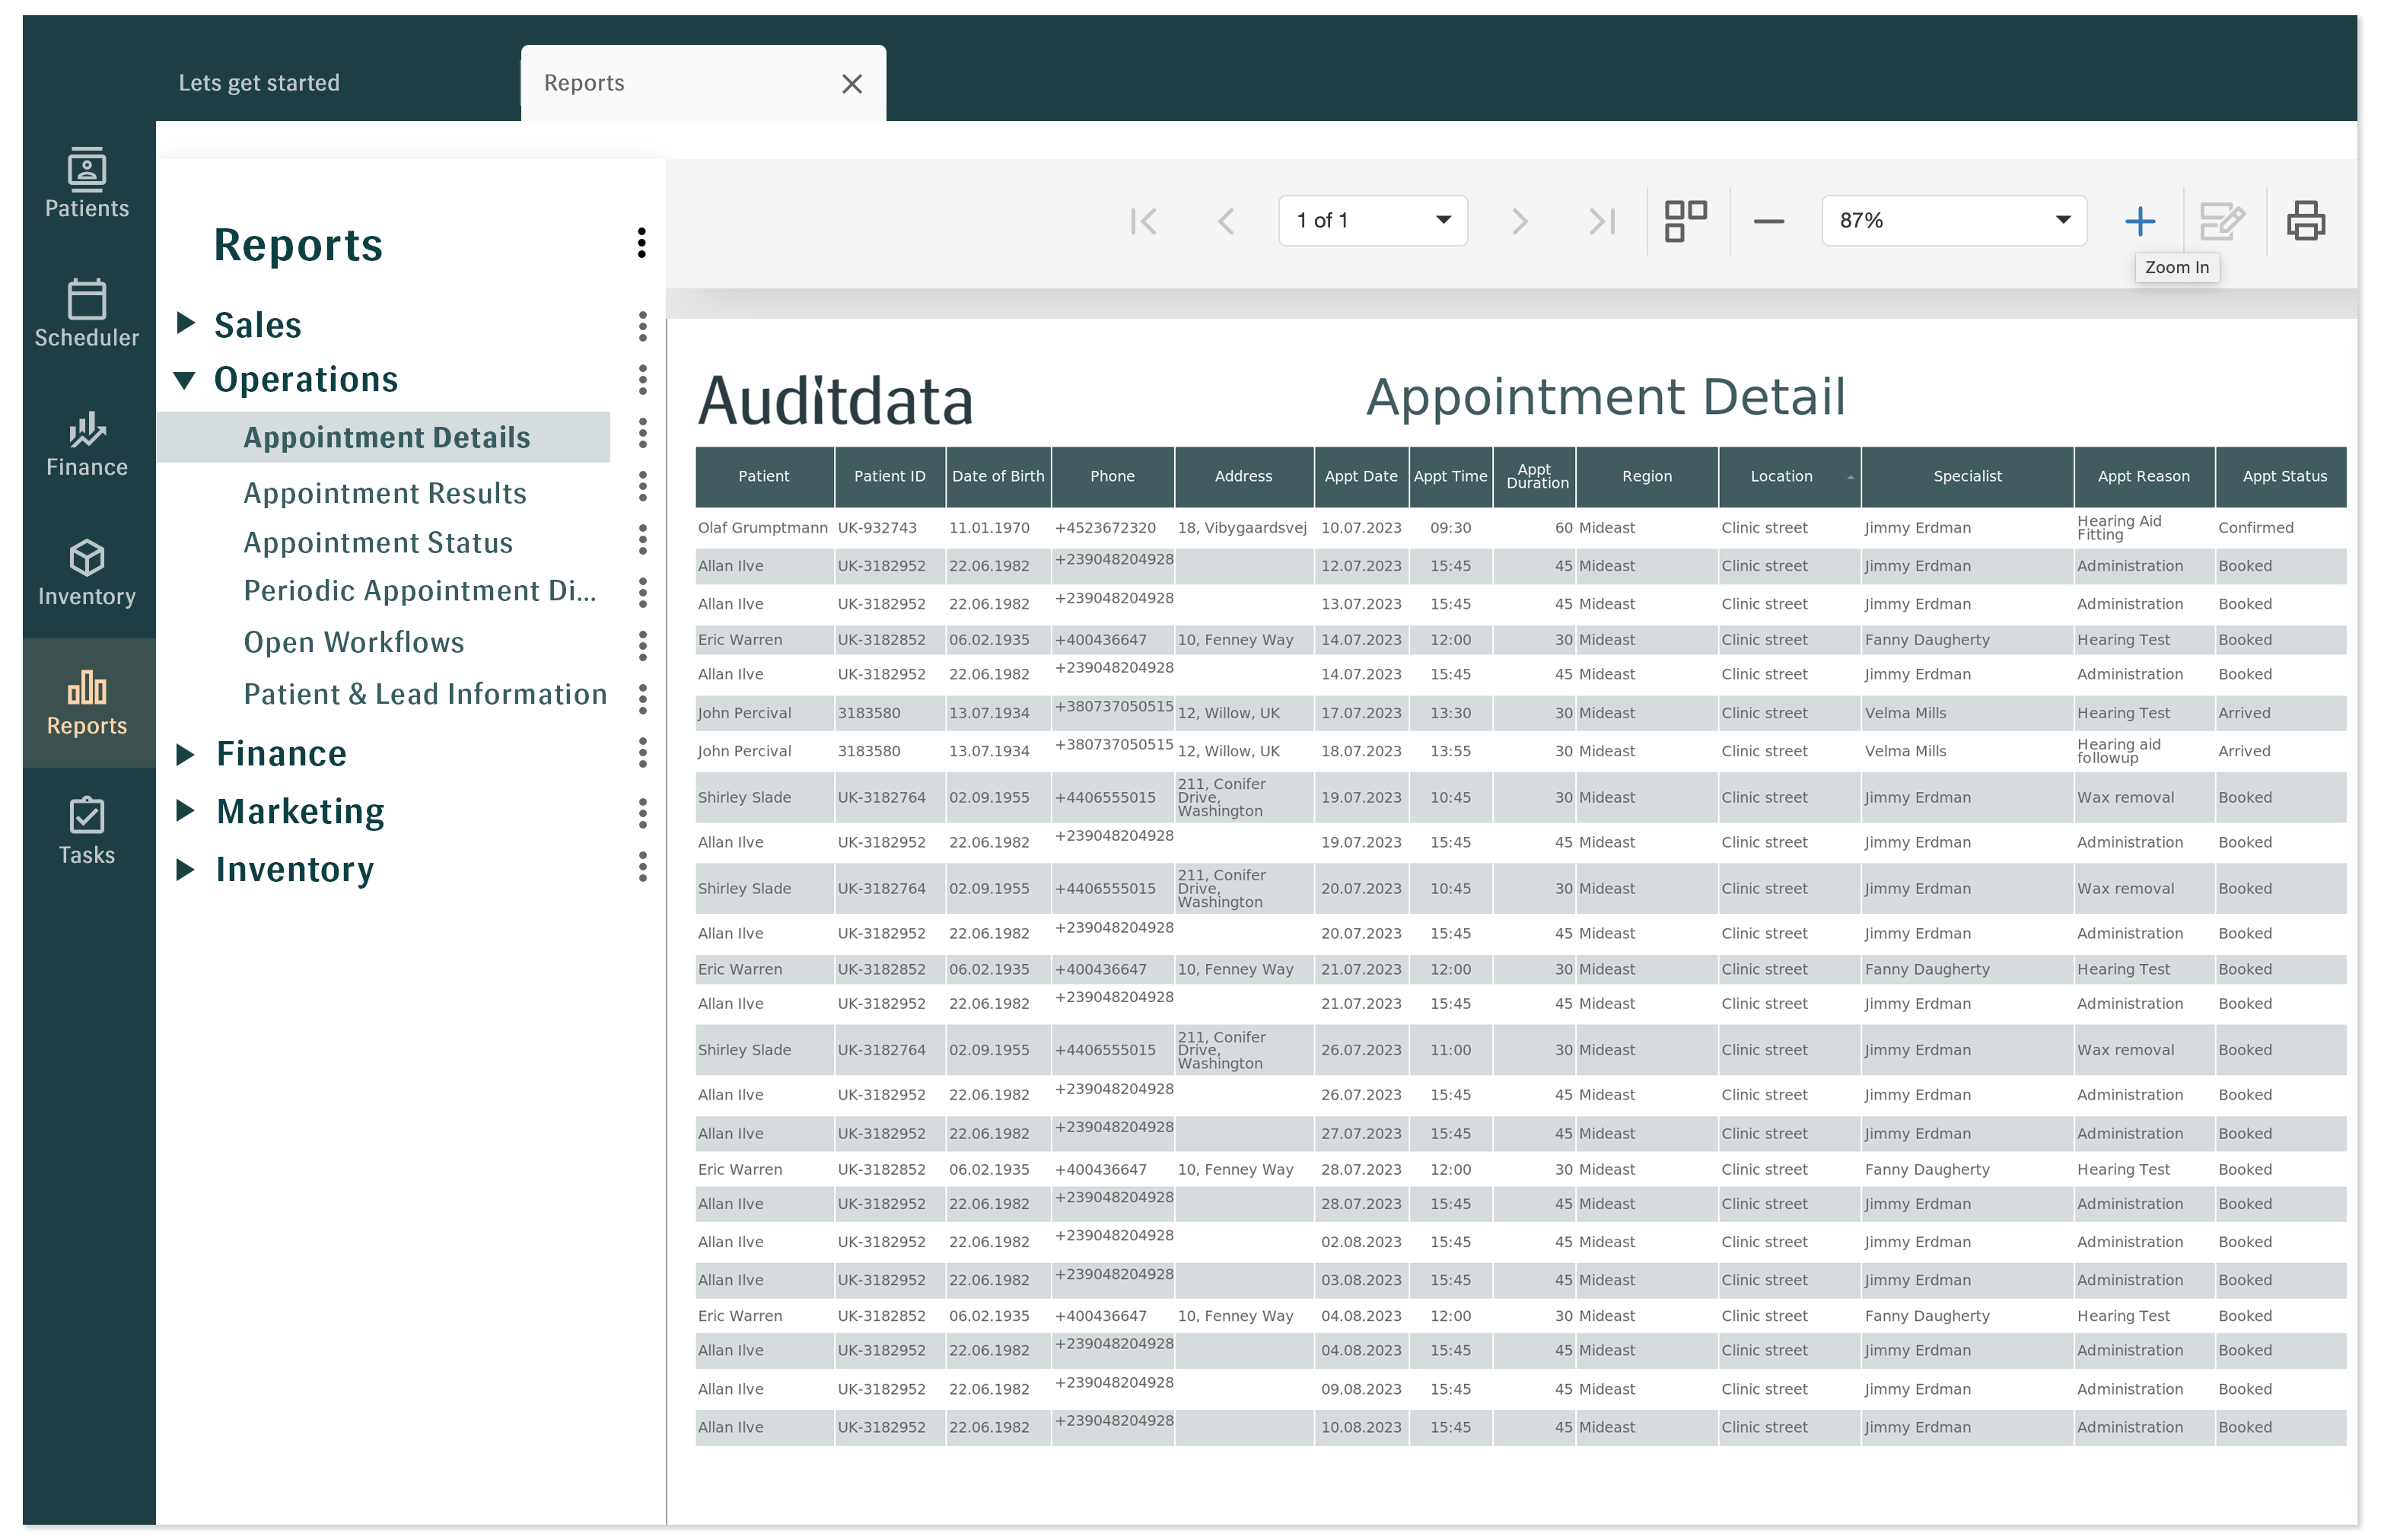Click the multi-page layout view icon
The image size is (2381, 1540).
click(1685, 220)
